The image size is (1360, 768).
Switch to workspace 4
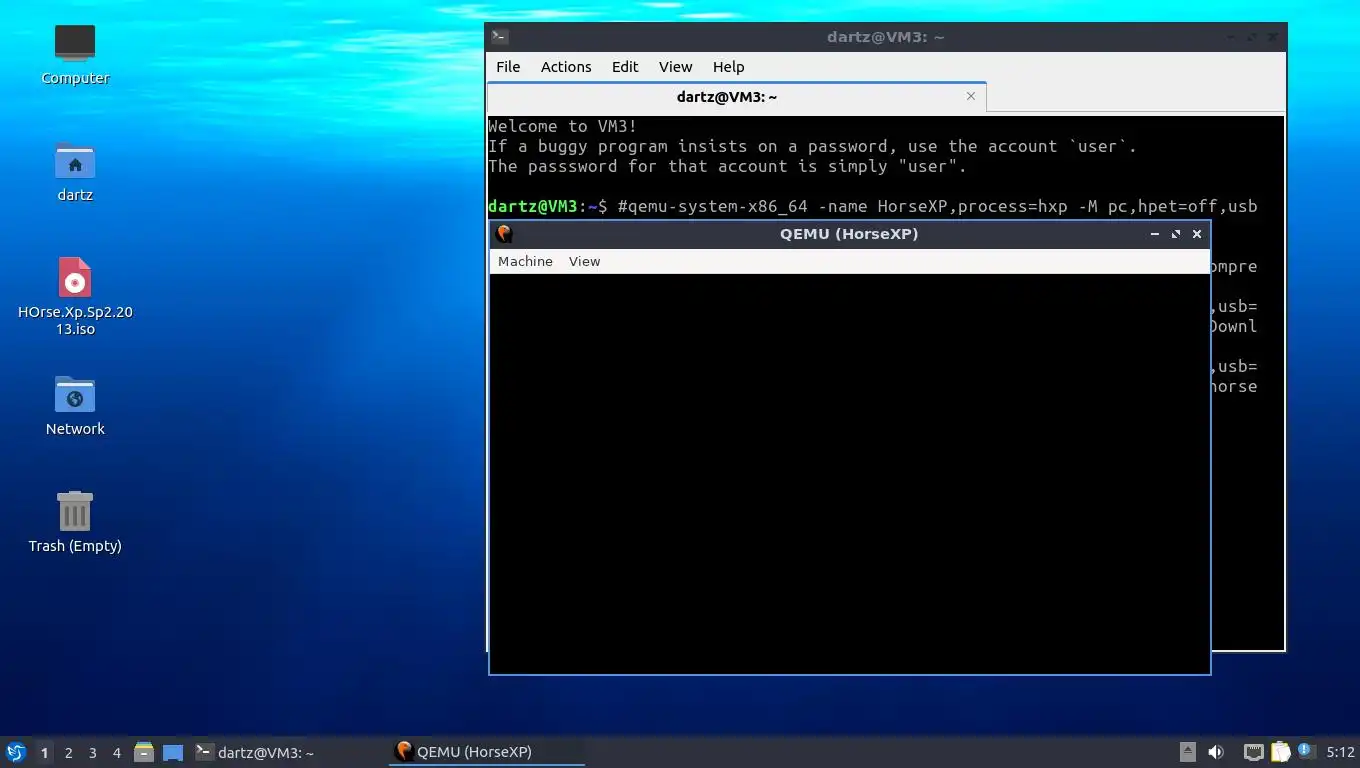[x=117, y=752]
